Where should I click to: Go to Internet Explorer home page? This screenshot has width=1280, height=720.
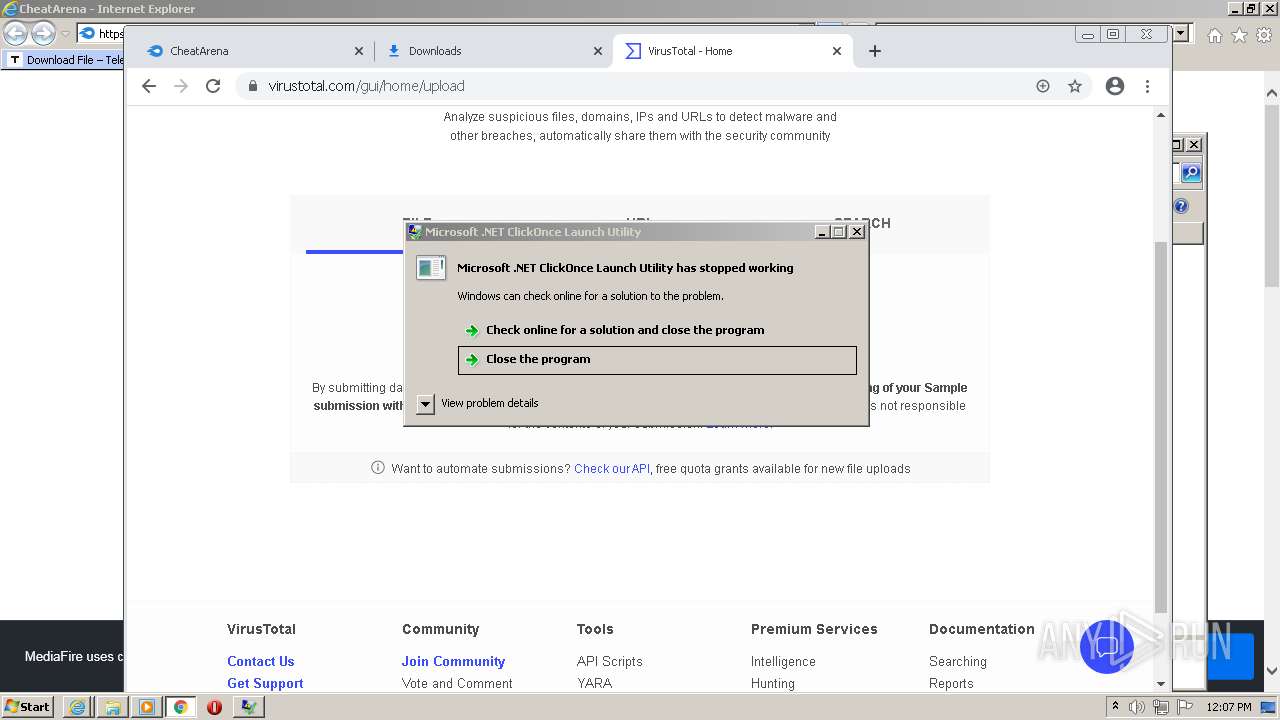pyautogui.click(x=1214, y=35)
